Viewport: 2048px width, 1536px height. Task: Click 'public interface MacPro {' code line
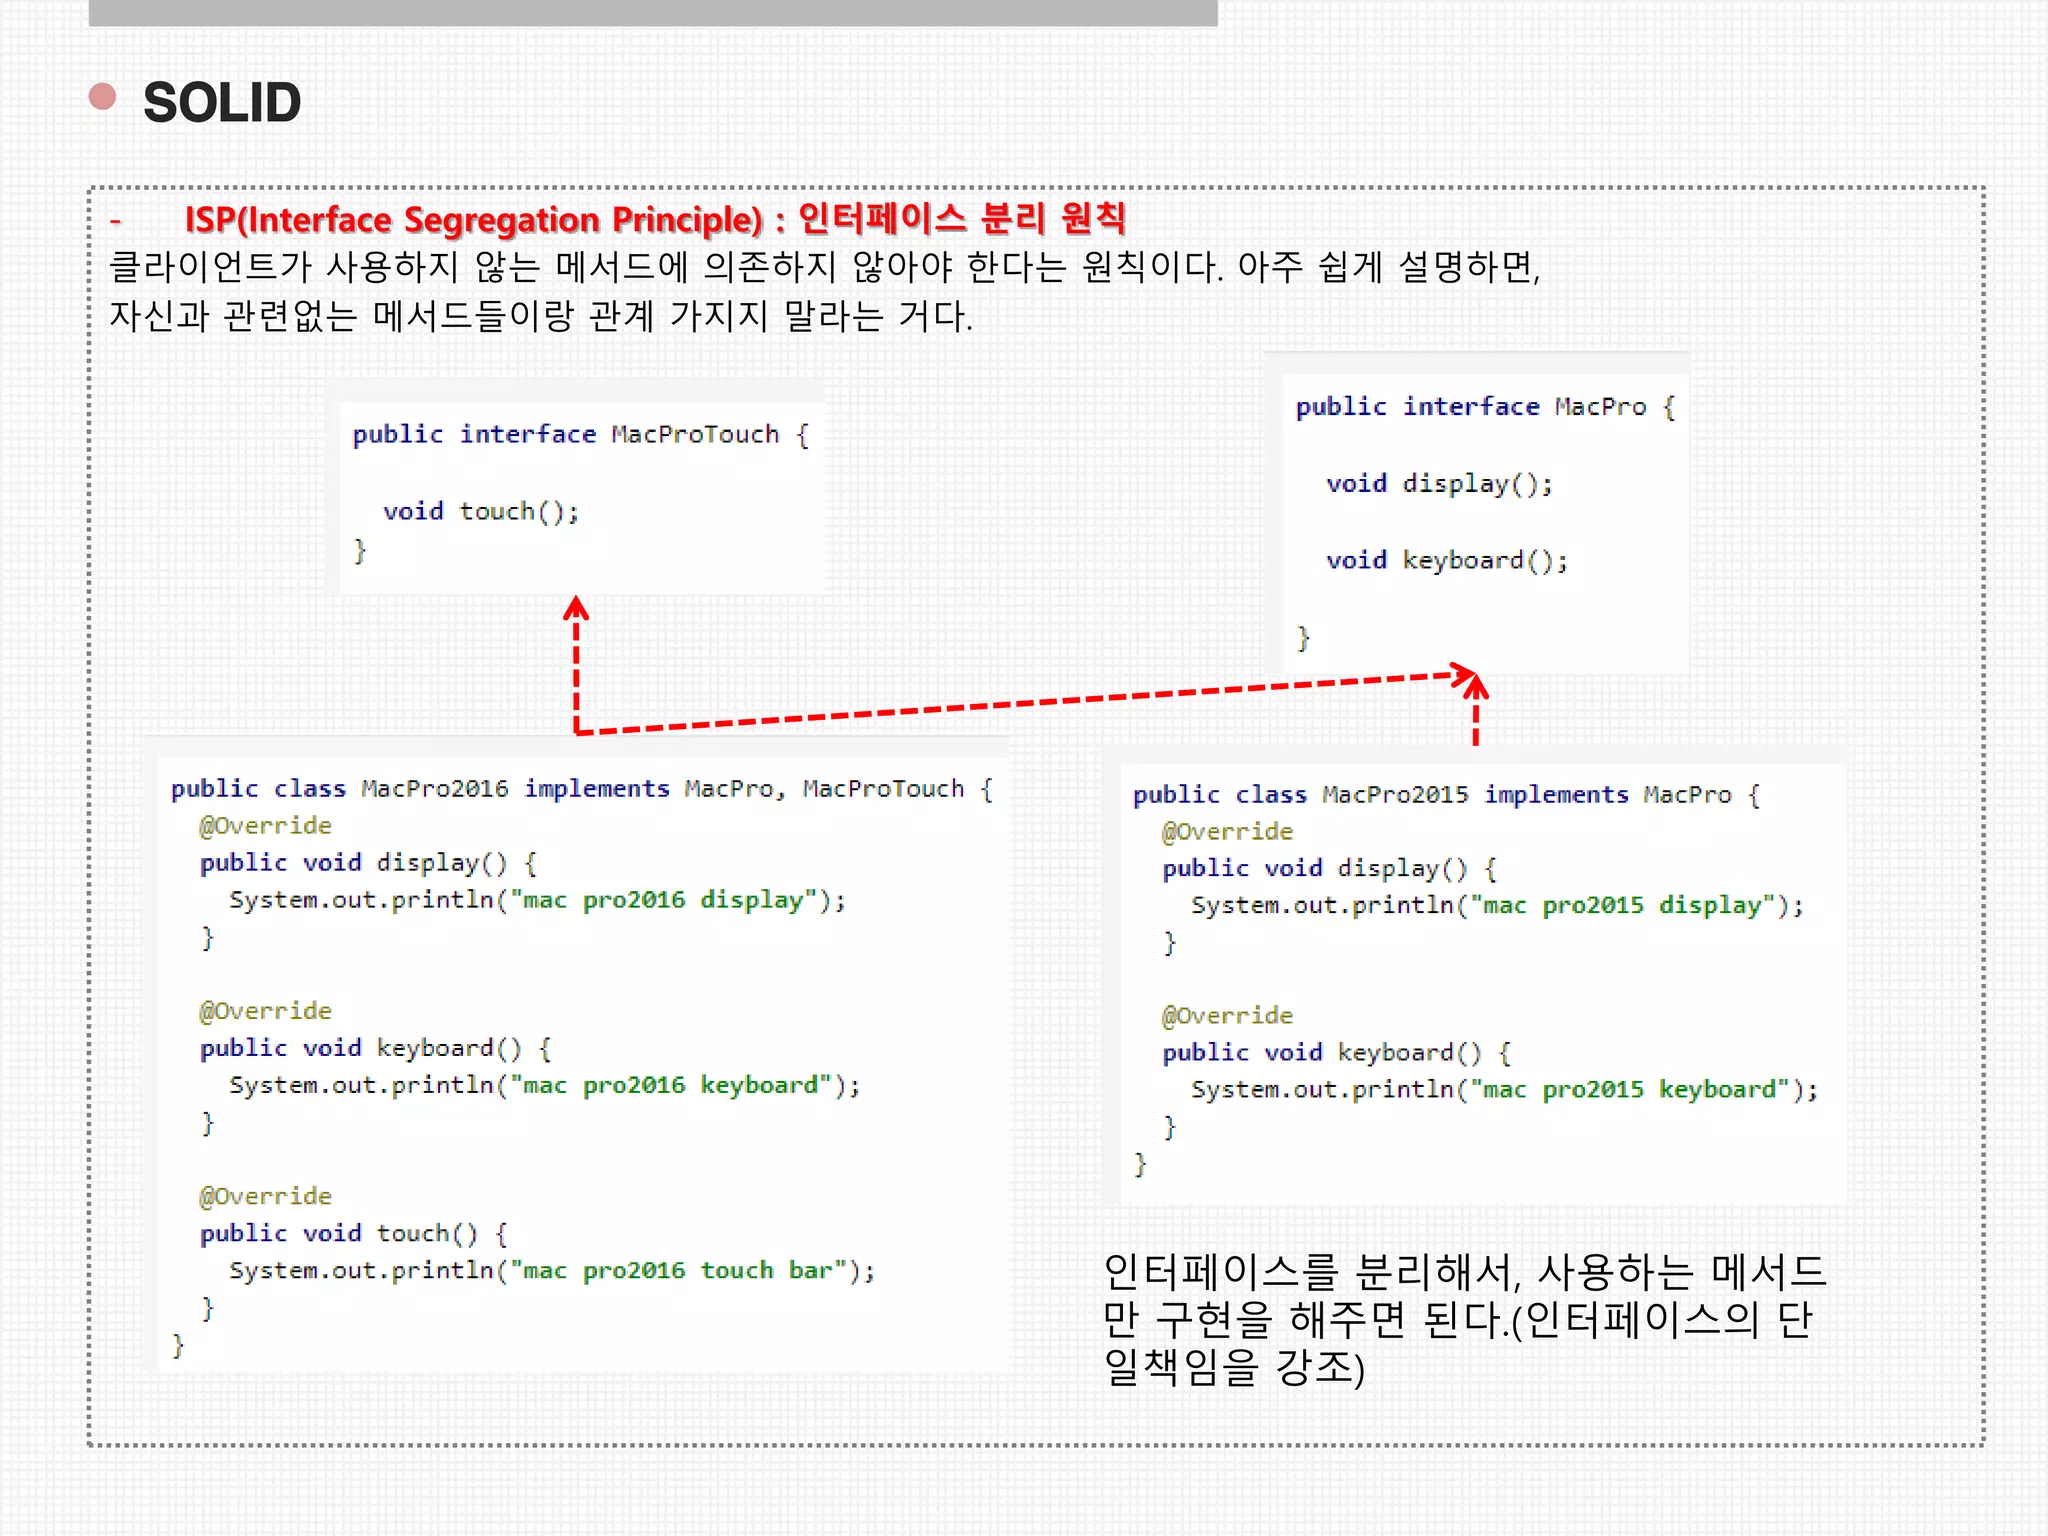1486,407
